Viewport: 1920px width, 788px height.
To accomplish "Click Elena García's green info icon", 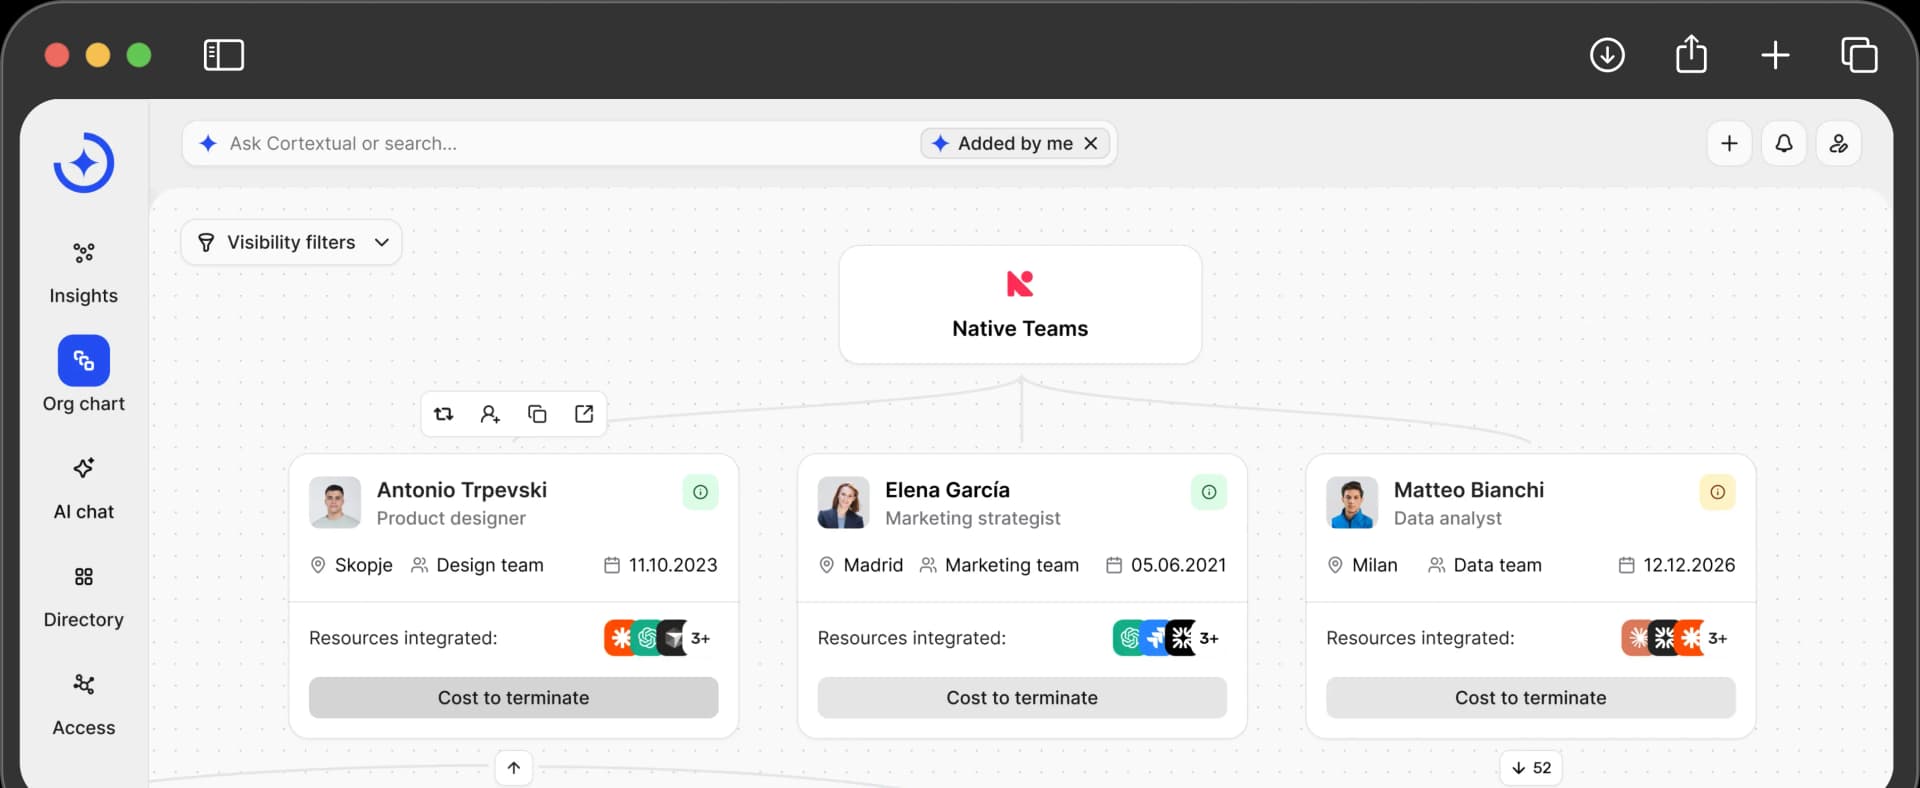I will [1209, 492].
